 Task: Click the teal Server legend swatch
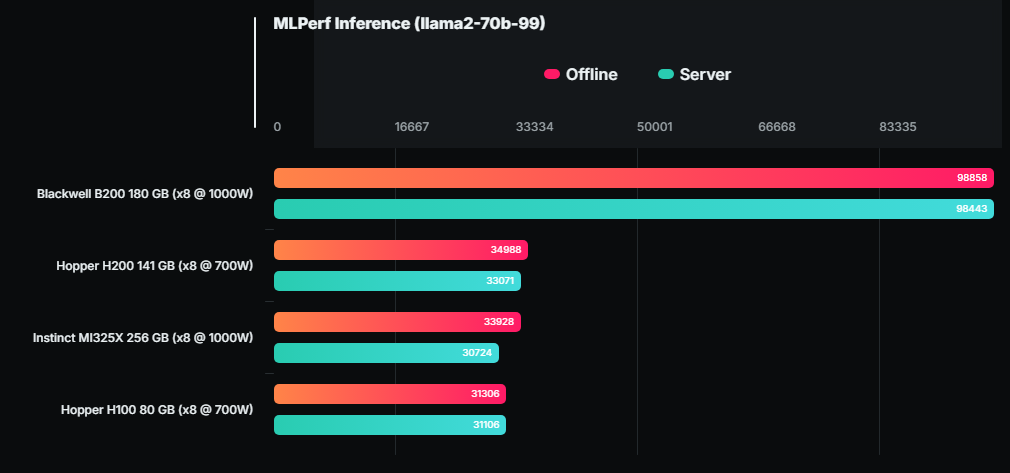(666, 74)
